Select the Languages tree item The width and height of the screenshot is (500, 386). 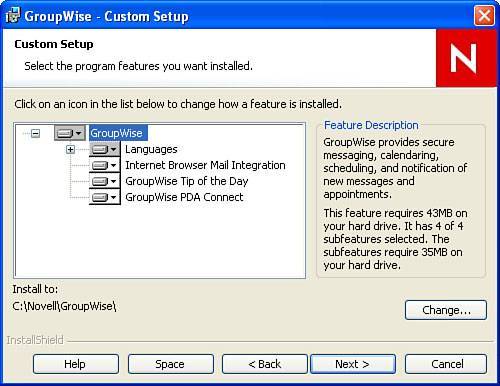click(151, 149)
